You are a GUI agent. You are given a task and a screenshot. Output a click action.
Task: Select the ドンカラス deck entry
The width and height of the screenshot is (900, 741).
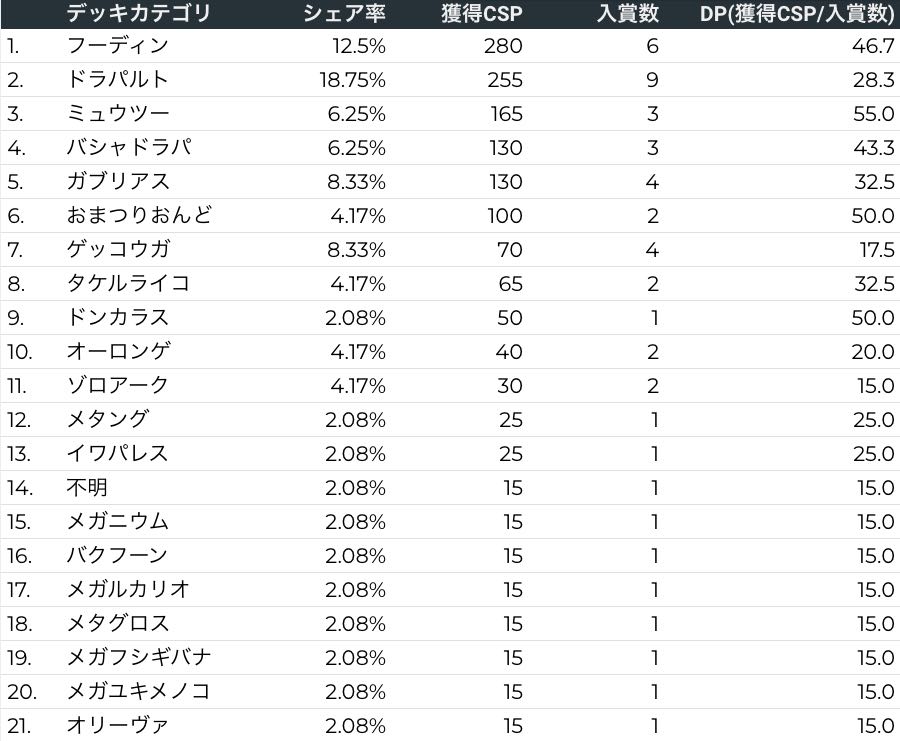click(117, 318)
